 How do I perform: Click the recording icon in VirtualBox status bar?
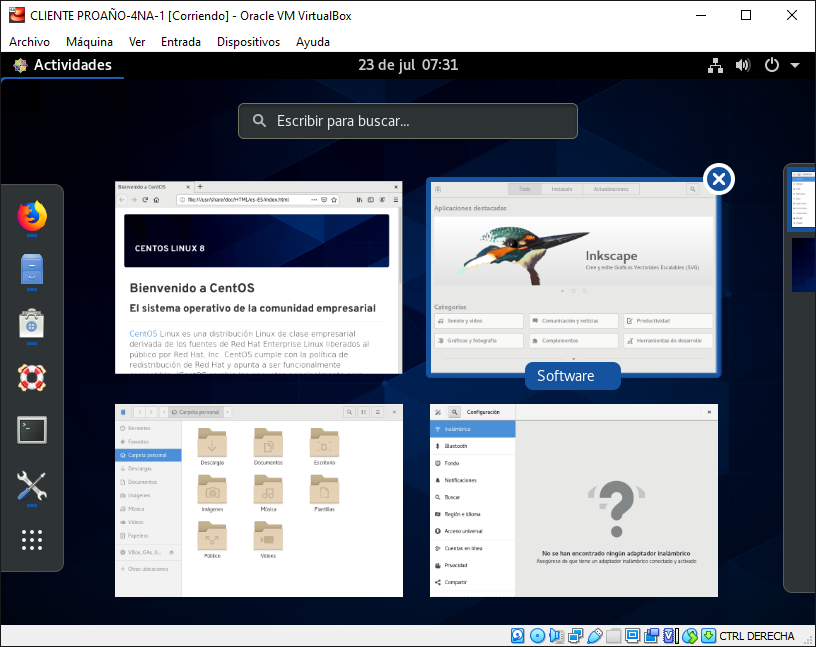[x=652, y=636]
